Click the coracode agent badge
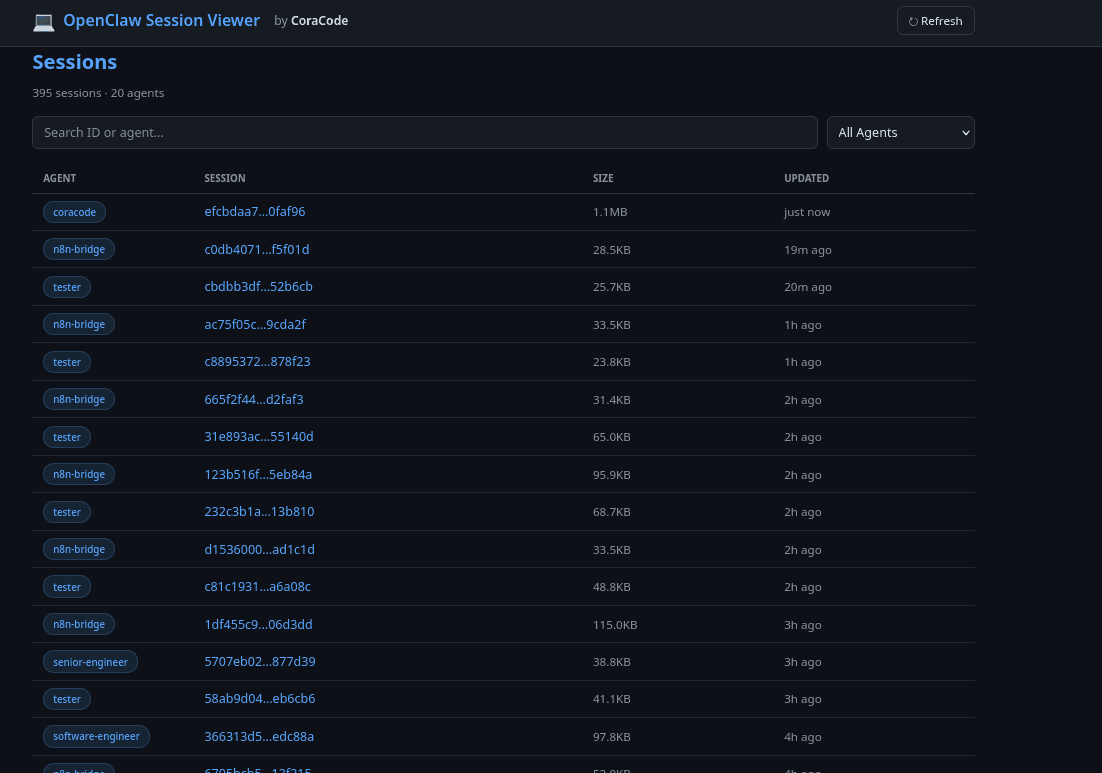 pyautogui.click(x=74, y=212)
